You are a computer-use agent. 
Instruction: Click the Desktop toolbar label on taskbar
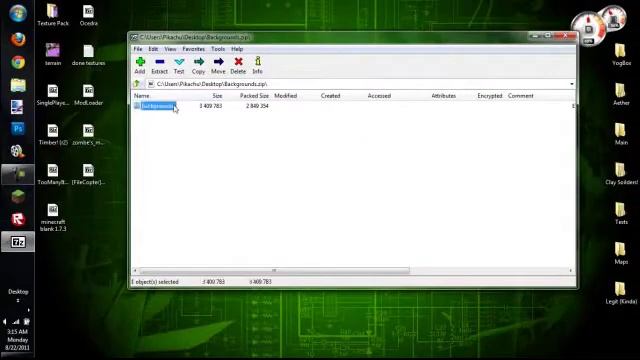click(x=18, y=292)
